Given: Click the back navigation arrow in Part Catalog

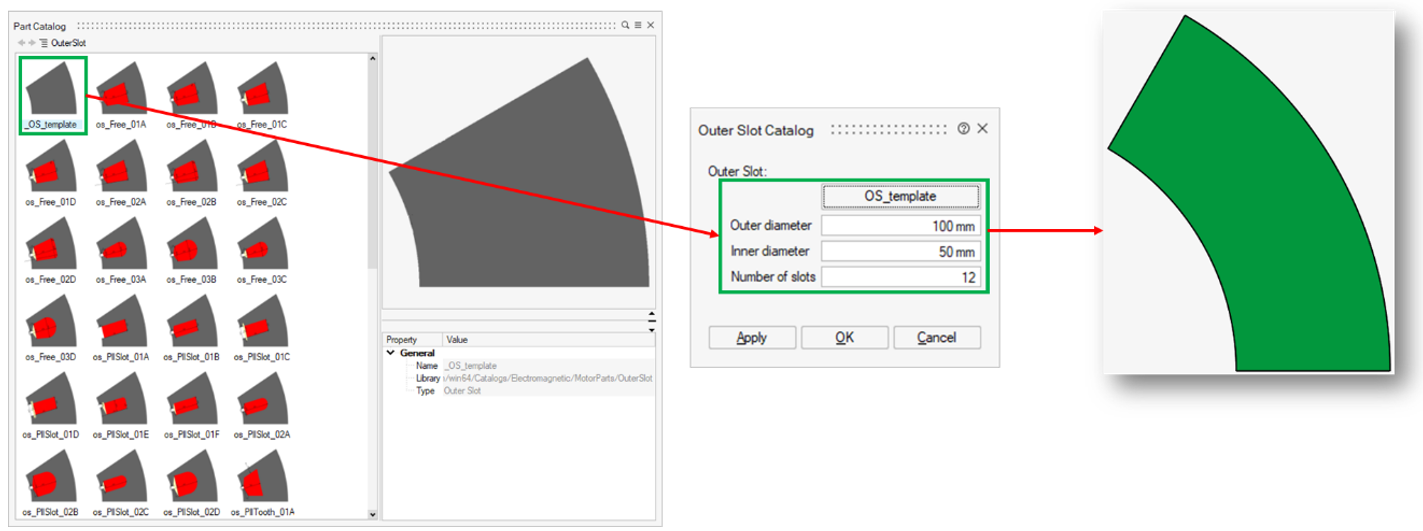Looking at the screenshot, I should click(x=20, y=43).
